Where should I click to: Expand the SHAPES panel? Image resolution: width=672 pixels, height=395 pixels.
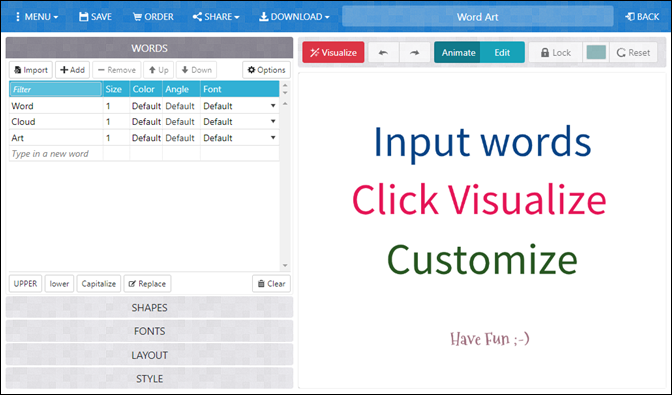(149, 308)
